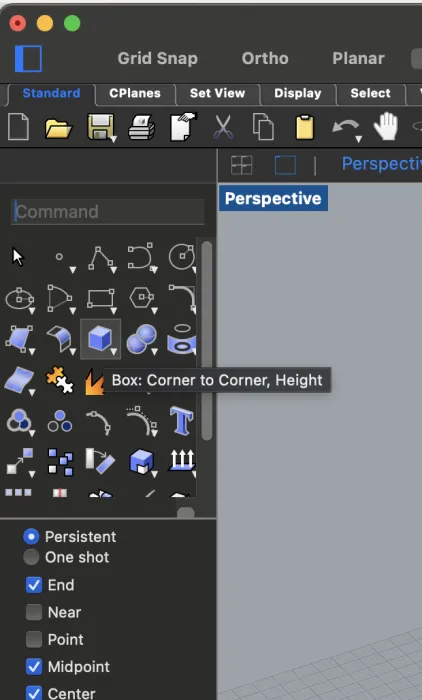The image size is (422, 700).
Task: Open the Set View toolbar tab
Action: [217, 93]
